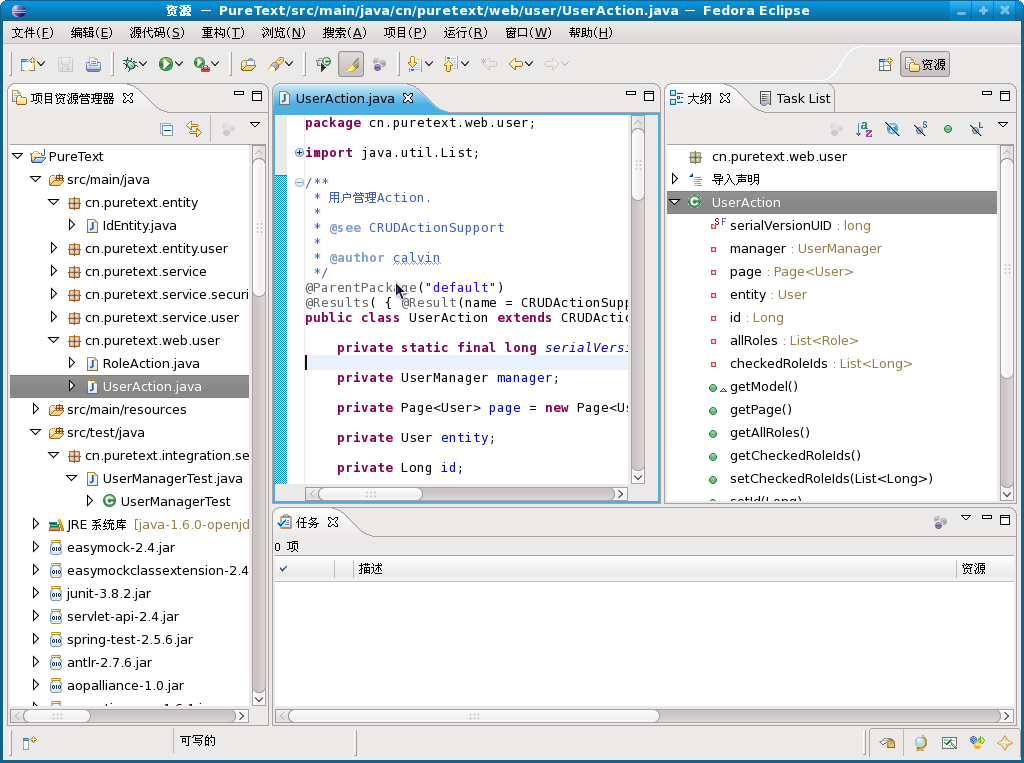1024x763 pixels.
Task: Expand the JRE 系统库 library
Action: pyautogui.click(x=36, y=524)
